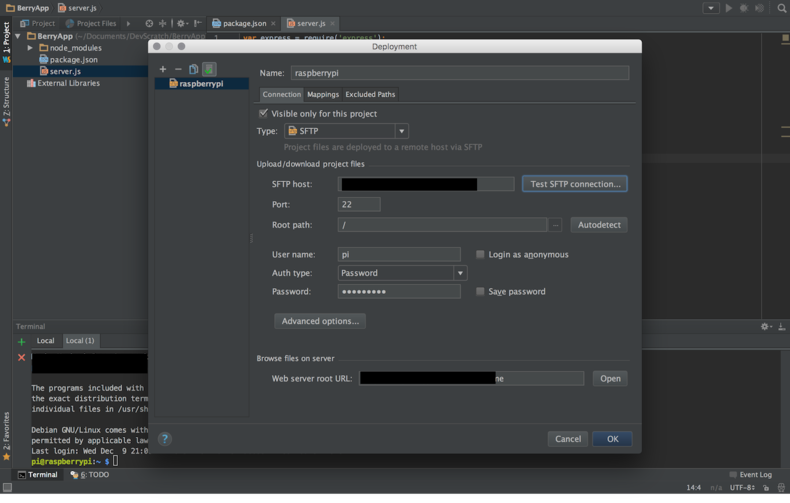Hide the Project tool window
Image resolution: width=790 pixels, height=503 pixels.
(198, 23)
